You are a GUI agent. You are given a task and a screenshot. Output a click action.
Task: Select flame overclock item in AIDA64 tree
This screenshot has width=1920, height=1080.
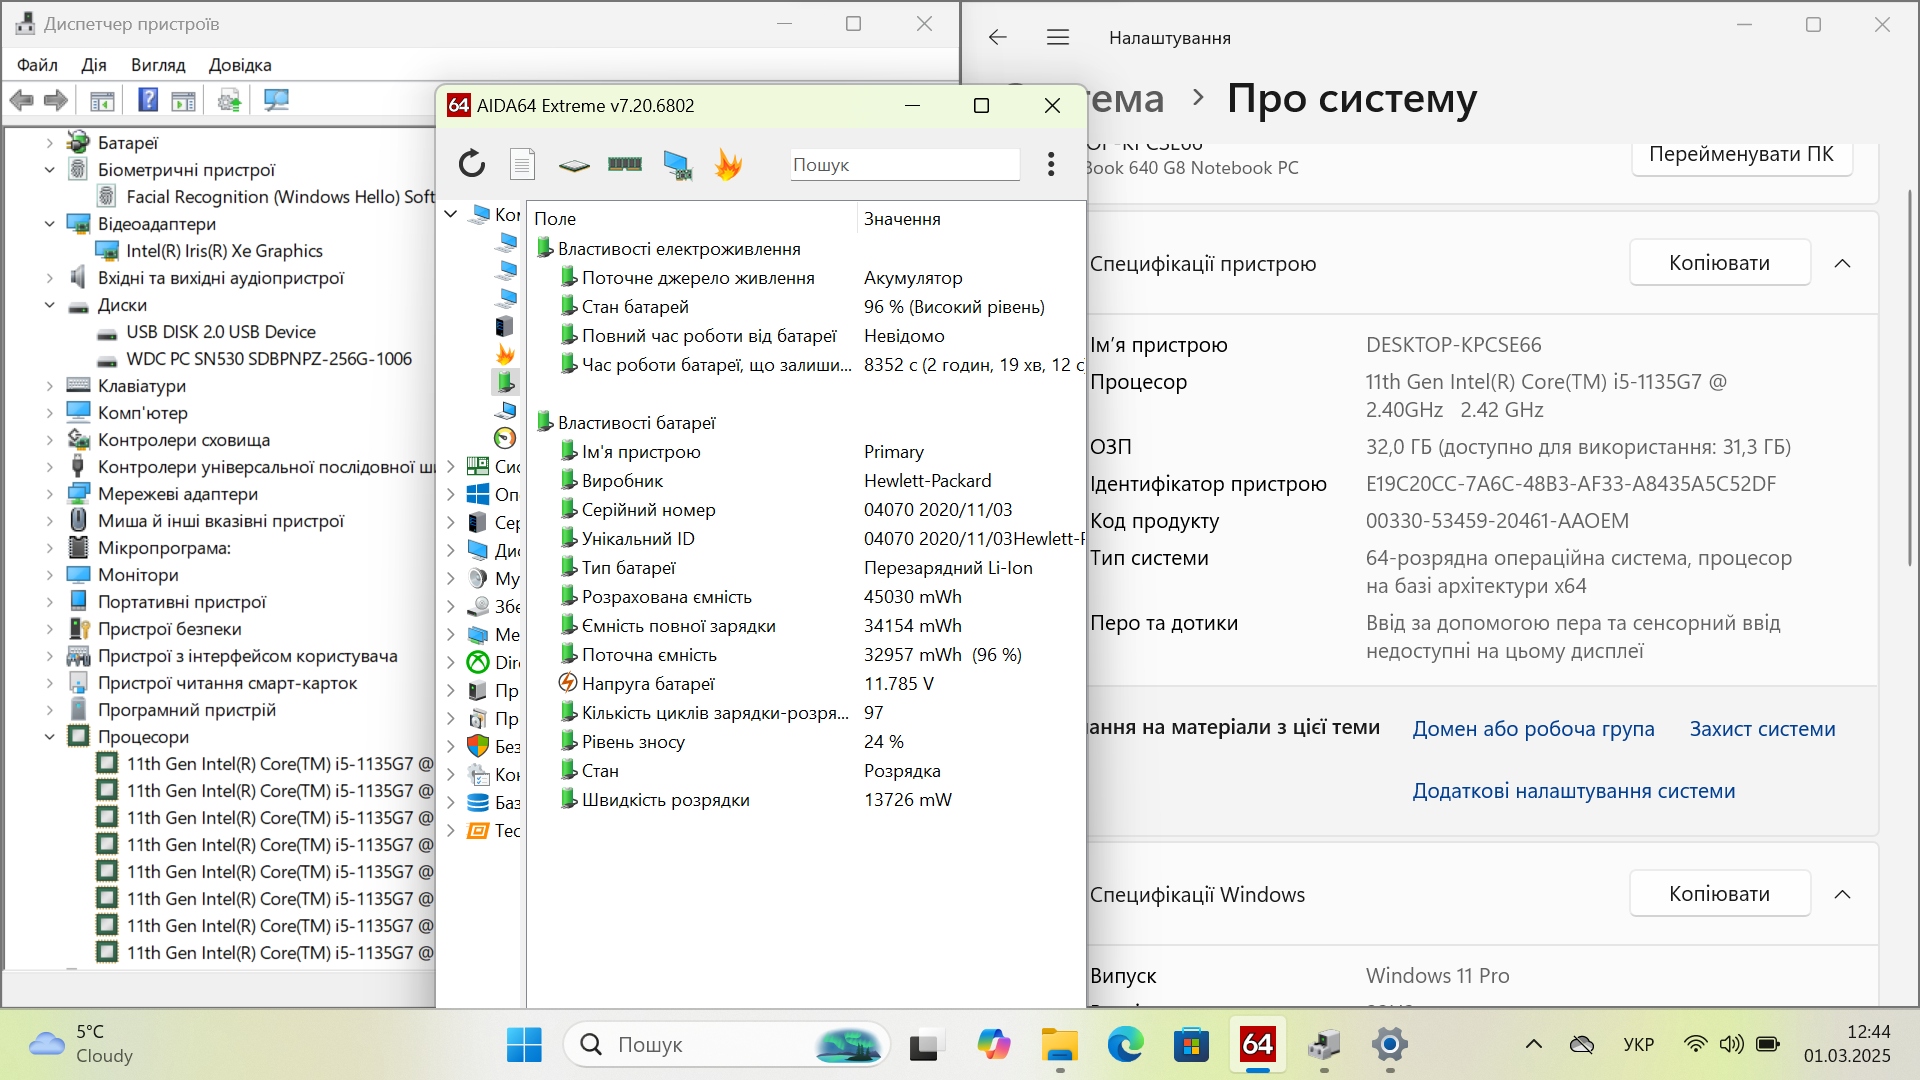coord(505,354)
